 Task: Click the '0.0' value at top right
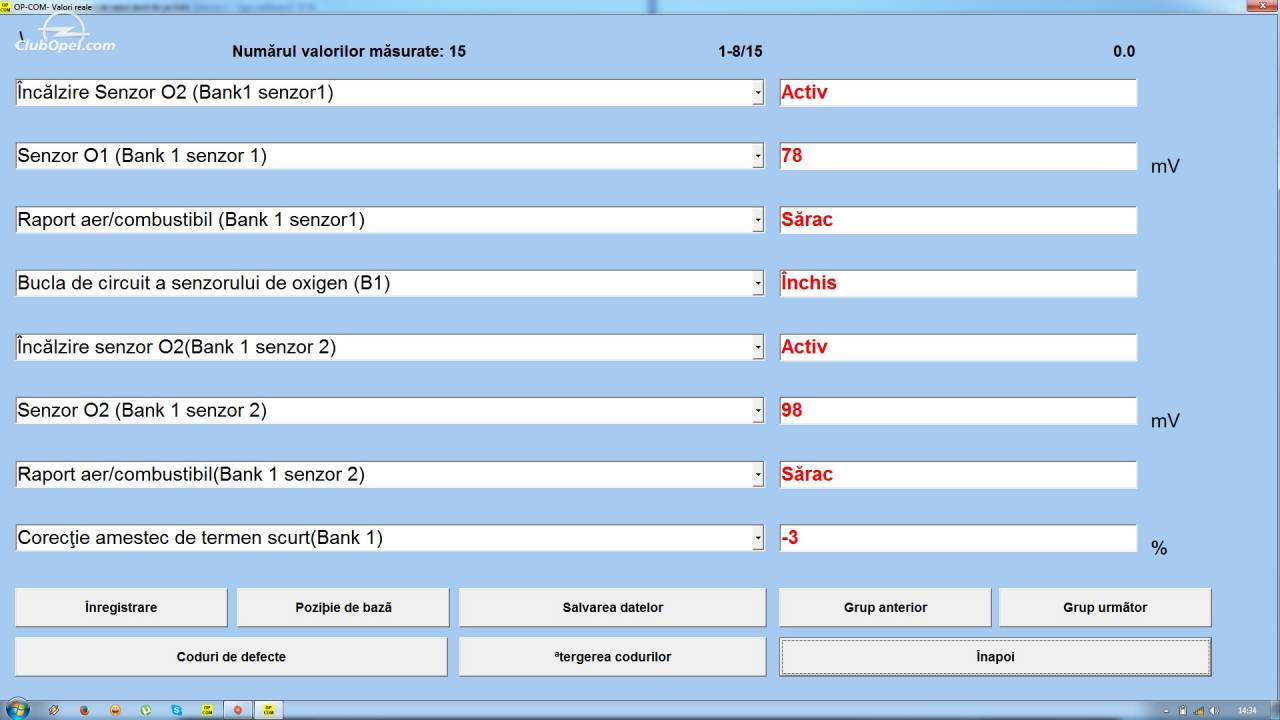pos(1124,51)
